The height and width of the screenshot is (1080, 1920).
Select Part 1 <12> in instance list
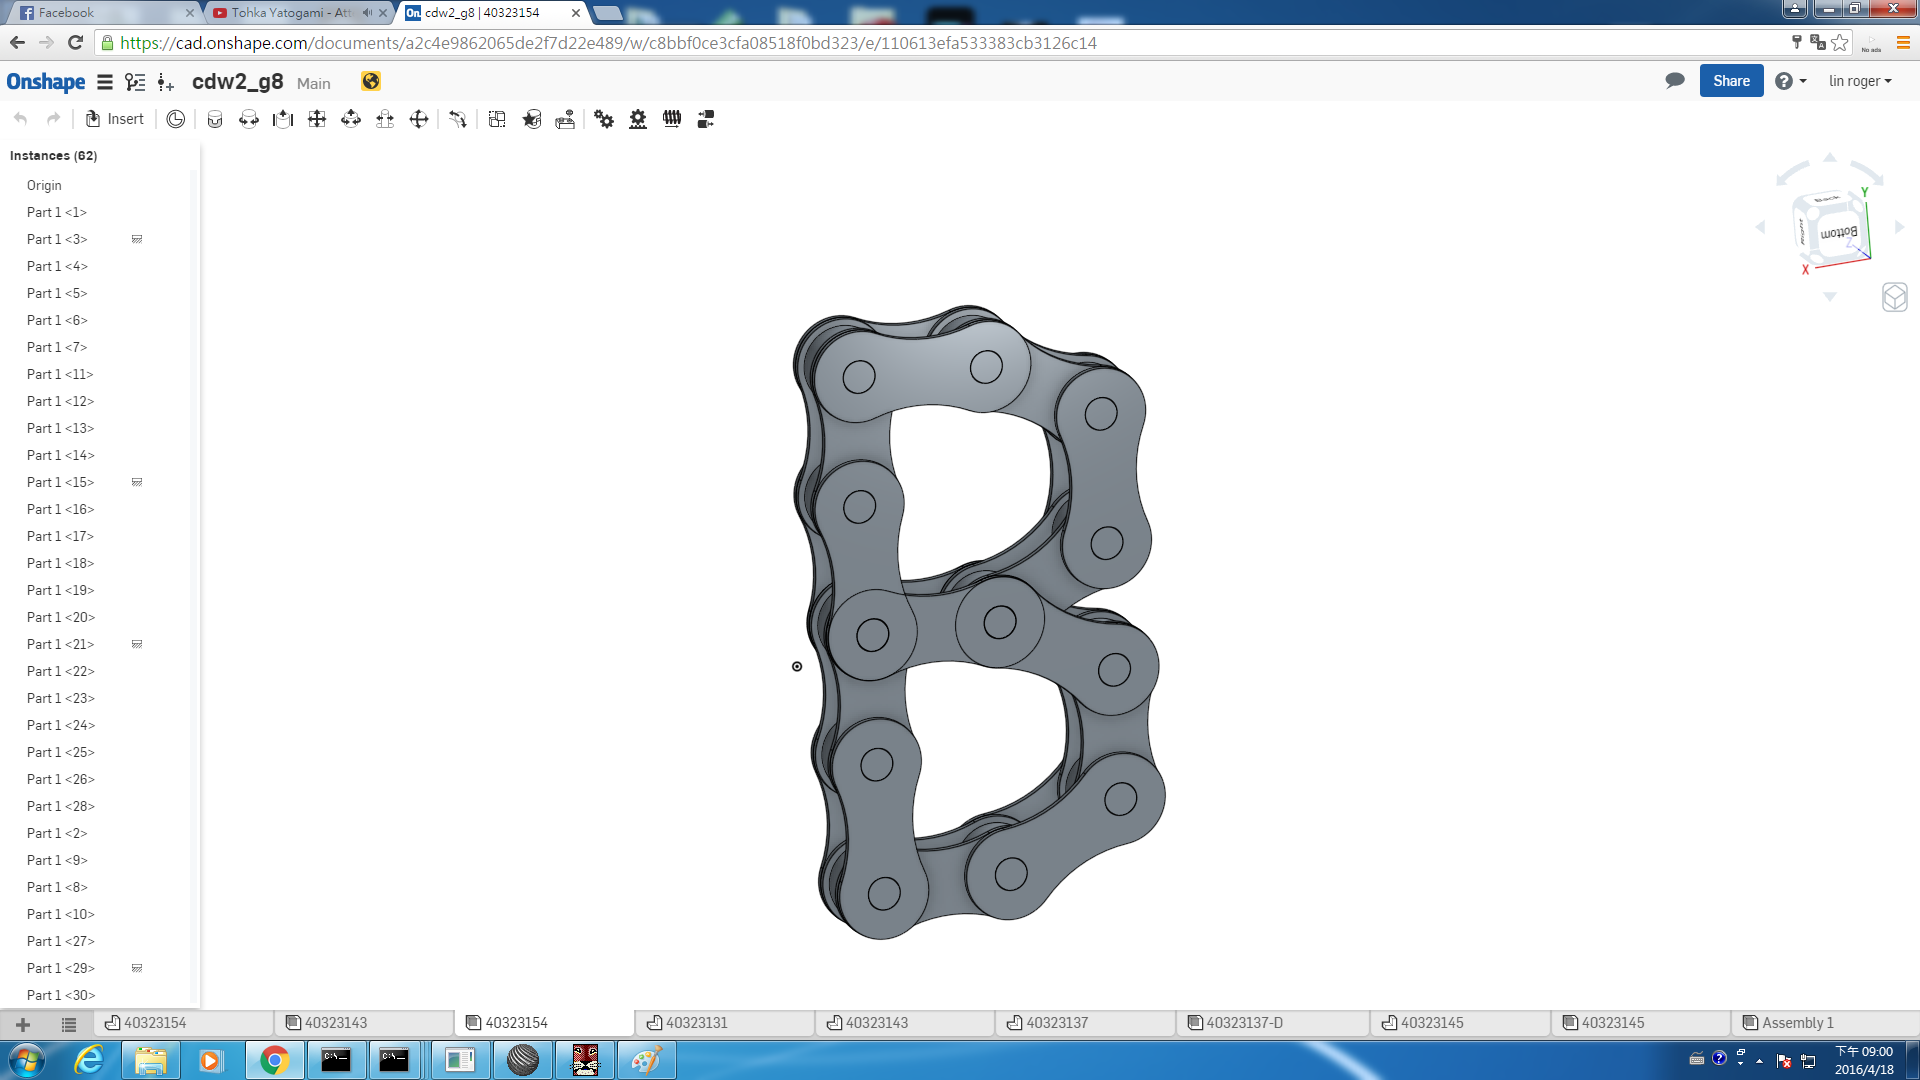(x=60, y=401)
